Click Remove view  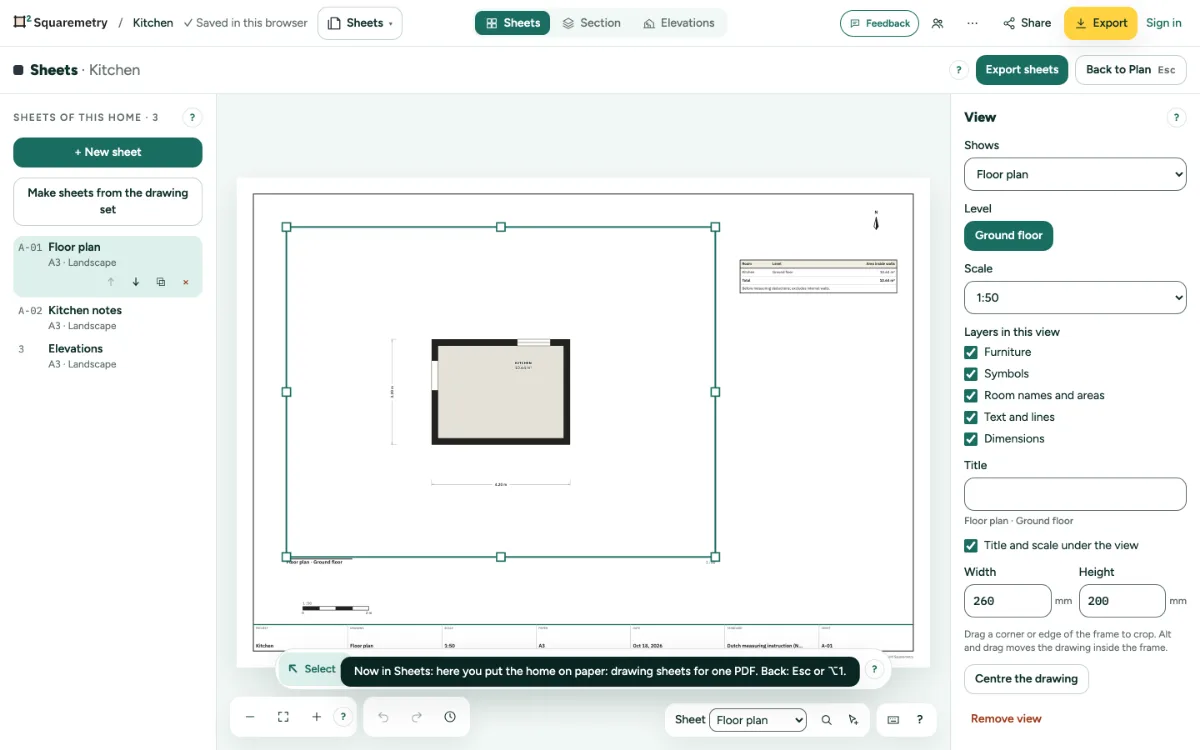pyautogui.click(x=1006, y=719)
